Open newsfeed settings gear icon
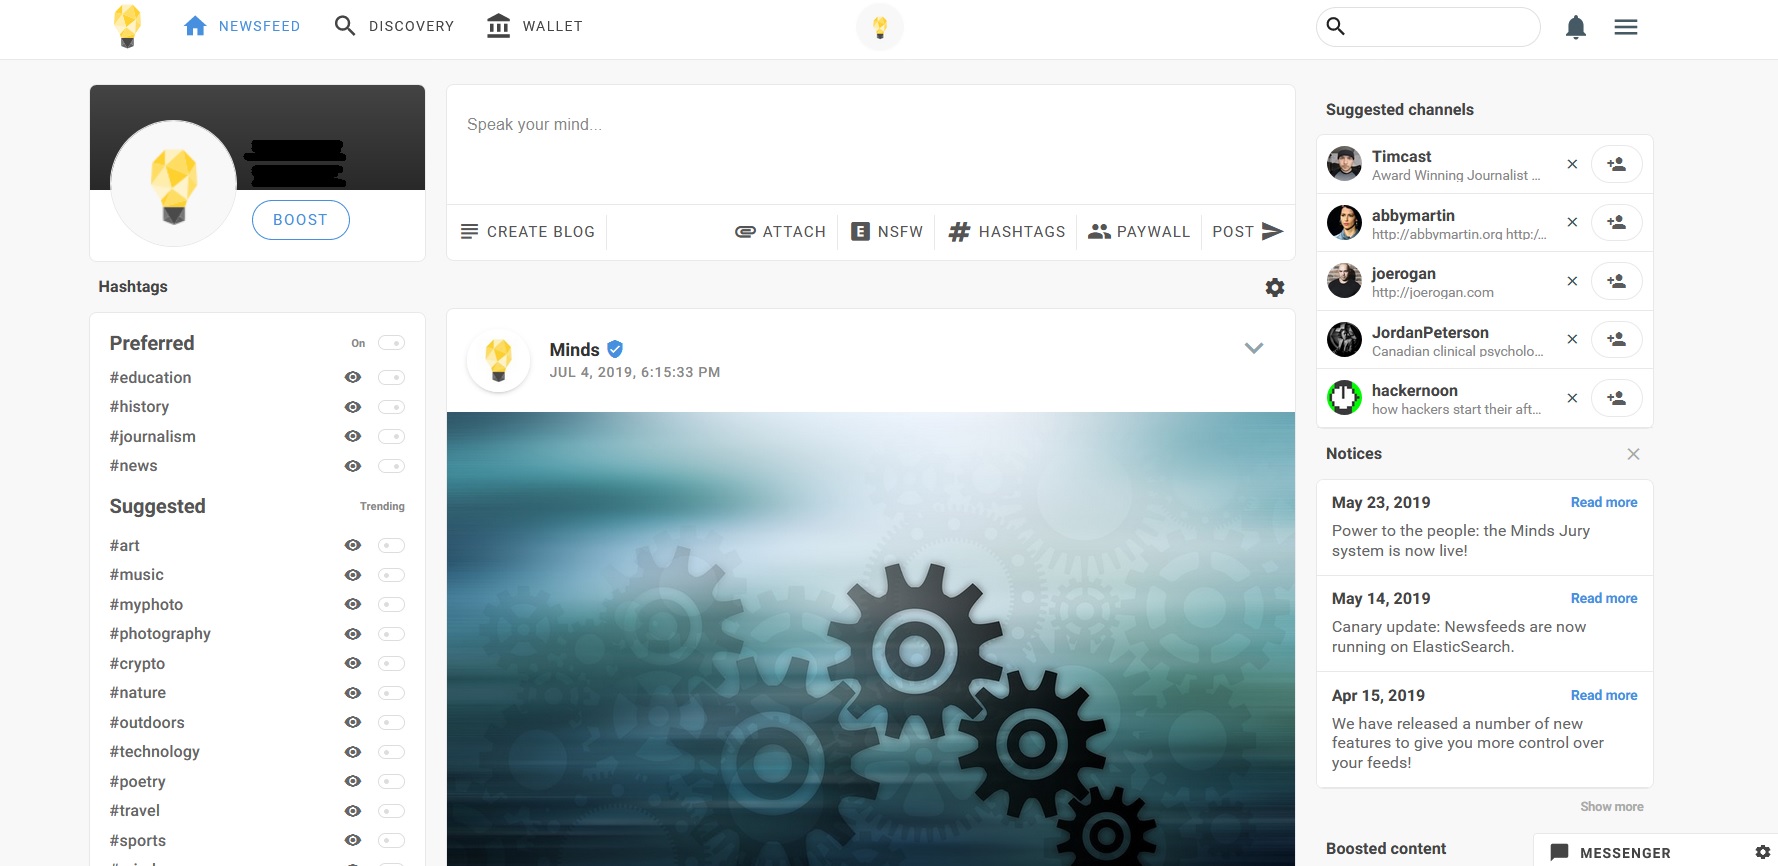 point(1275,287)
